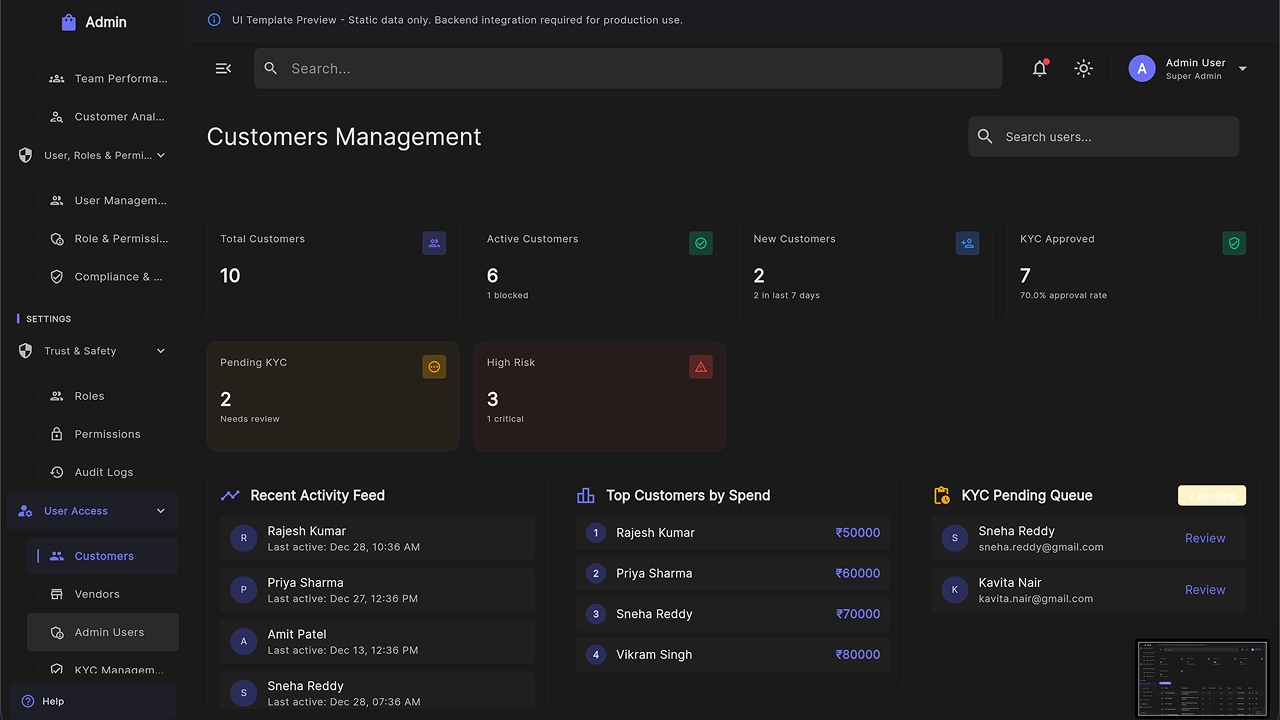Open Permissions sidebar item
The image size is (1280, 720).
(x=103, y=434)
